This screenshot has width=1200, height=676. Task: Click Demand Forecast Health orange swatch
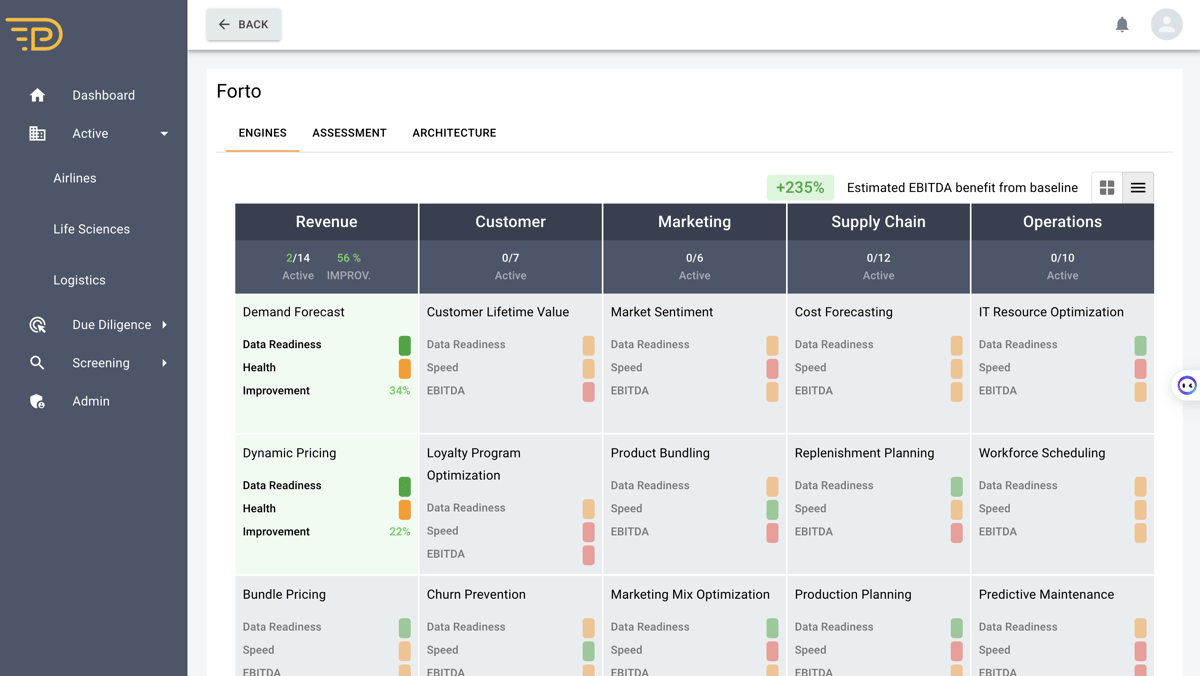pyautogui.click(x=405, y=368)
